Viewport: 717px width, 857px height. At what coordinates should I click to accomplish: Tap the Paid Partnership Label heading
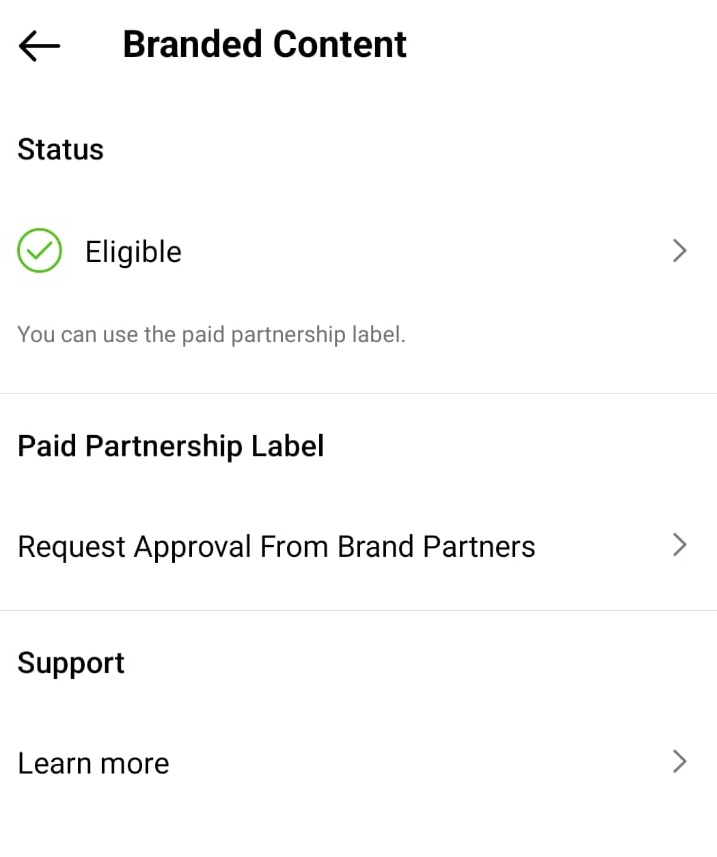[171, 446]
